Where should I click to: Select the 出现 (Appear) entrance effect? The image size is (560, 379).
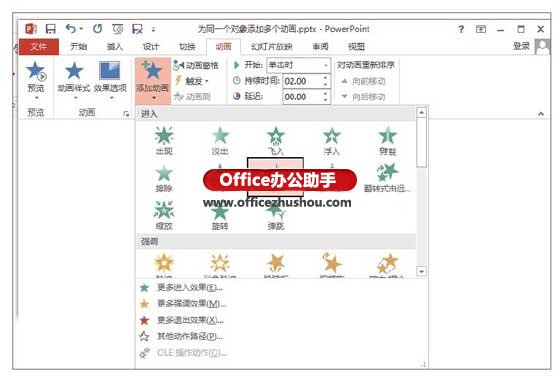click(x=164, y=141)
